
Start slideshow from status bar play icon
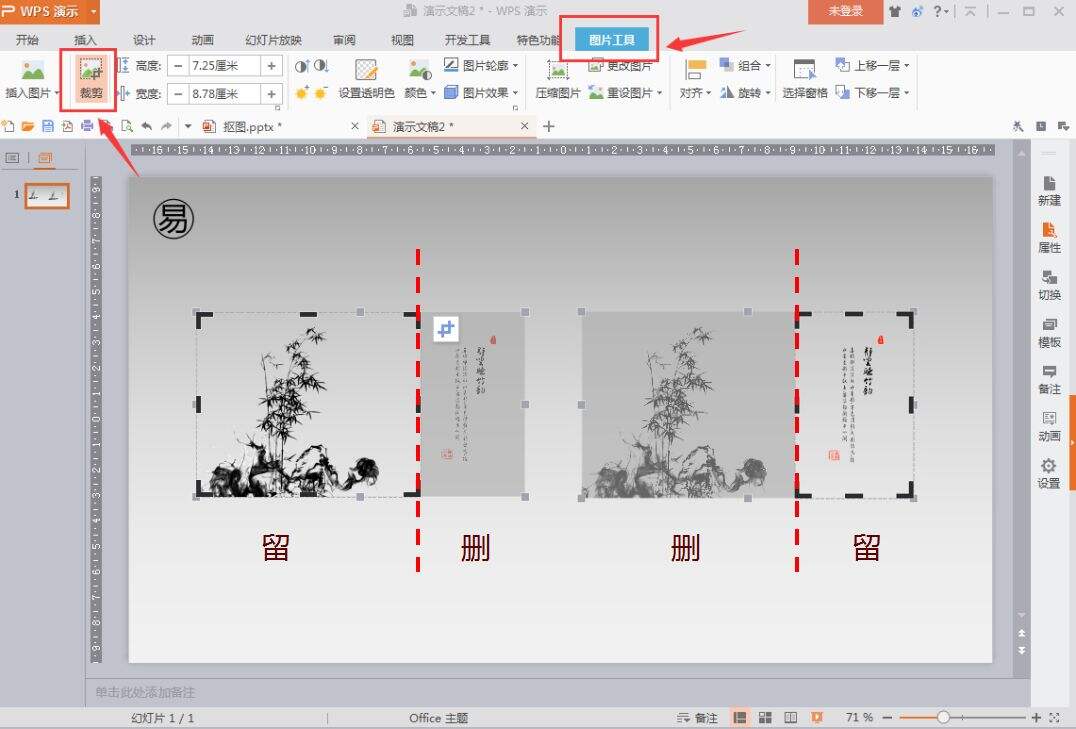coord(817,718)
